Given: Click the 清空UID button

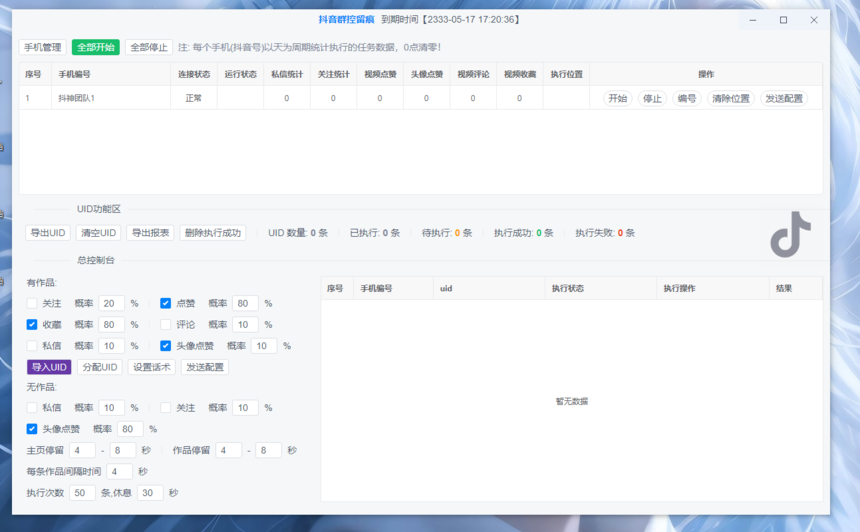Looking at the screenshot, I should click(x=98, y=233).
